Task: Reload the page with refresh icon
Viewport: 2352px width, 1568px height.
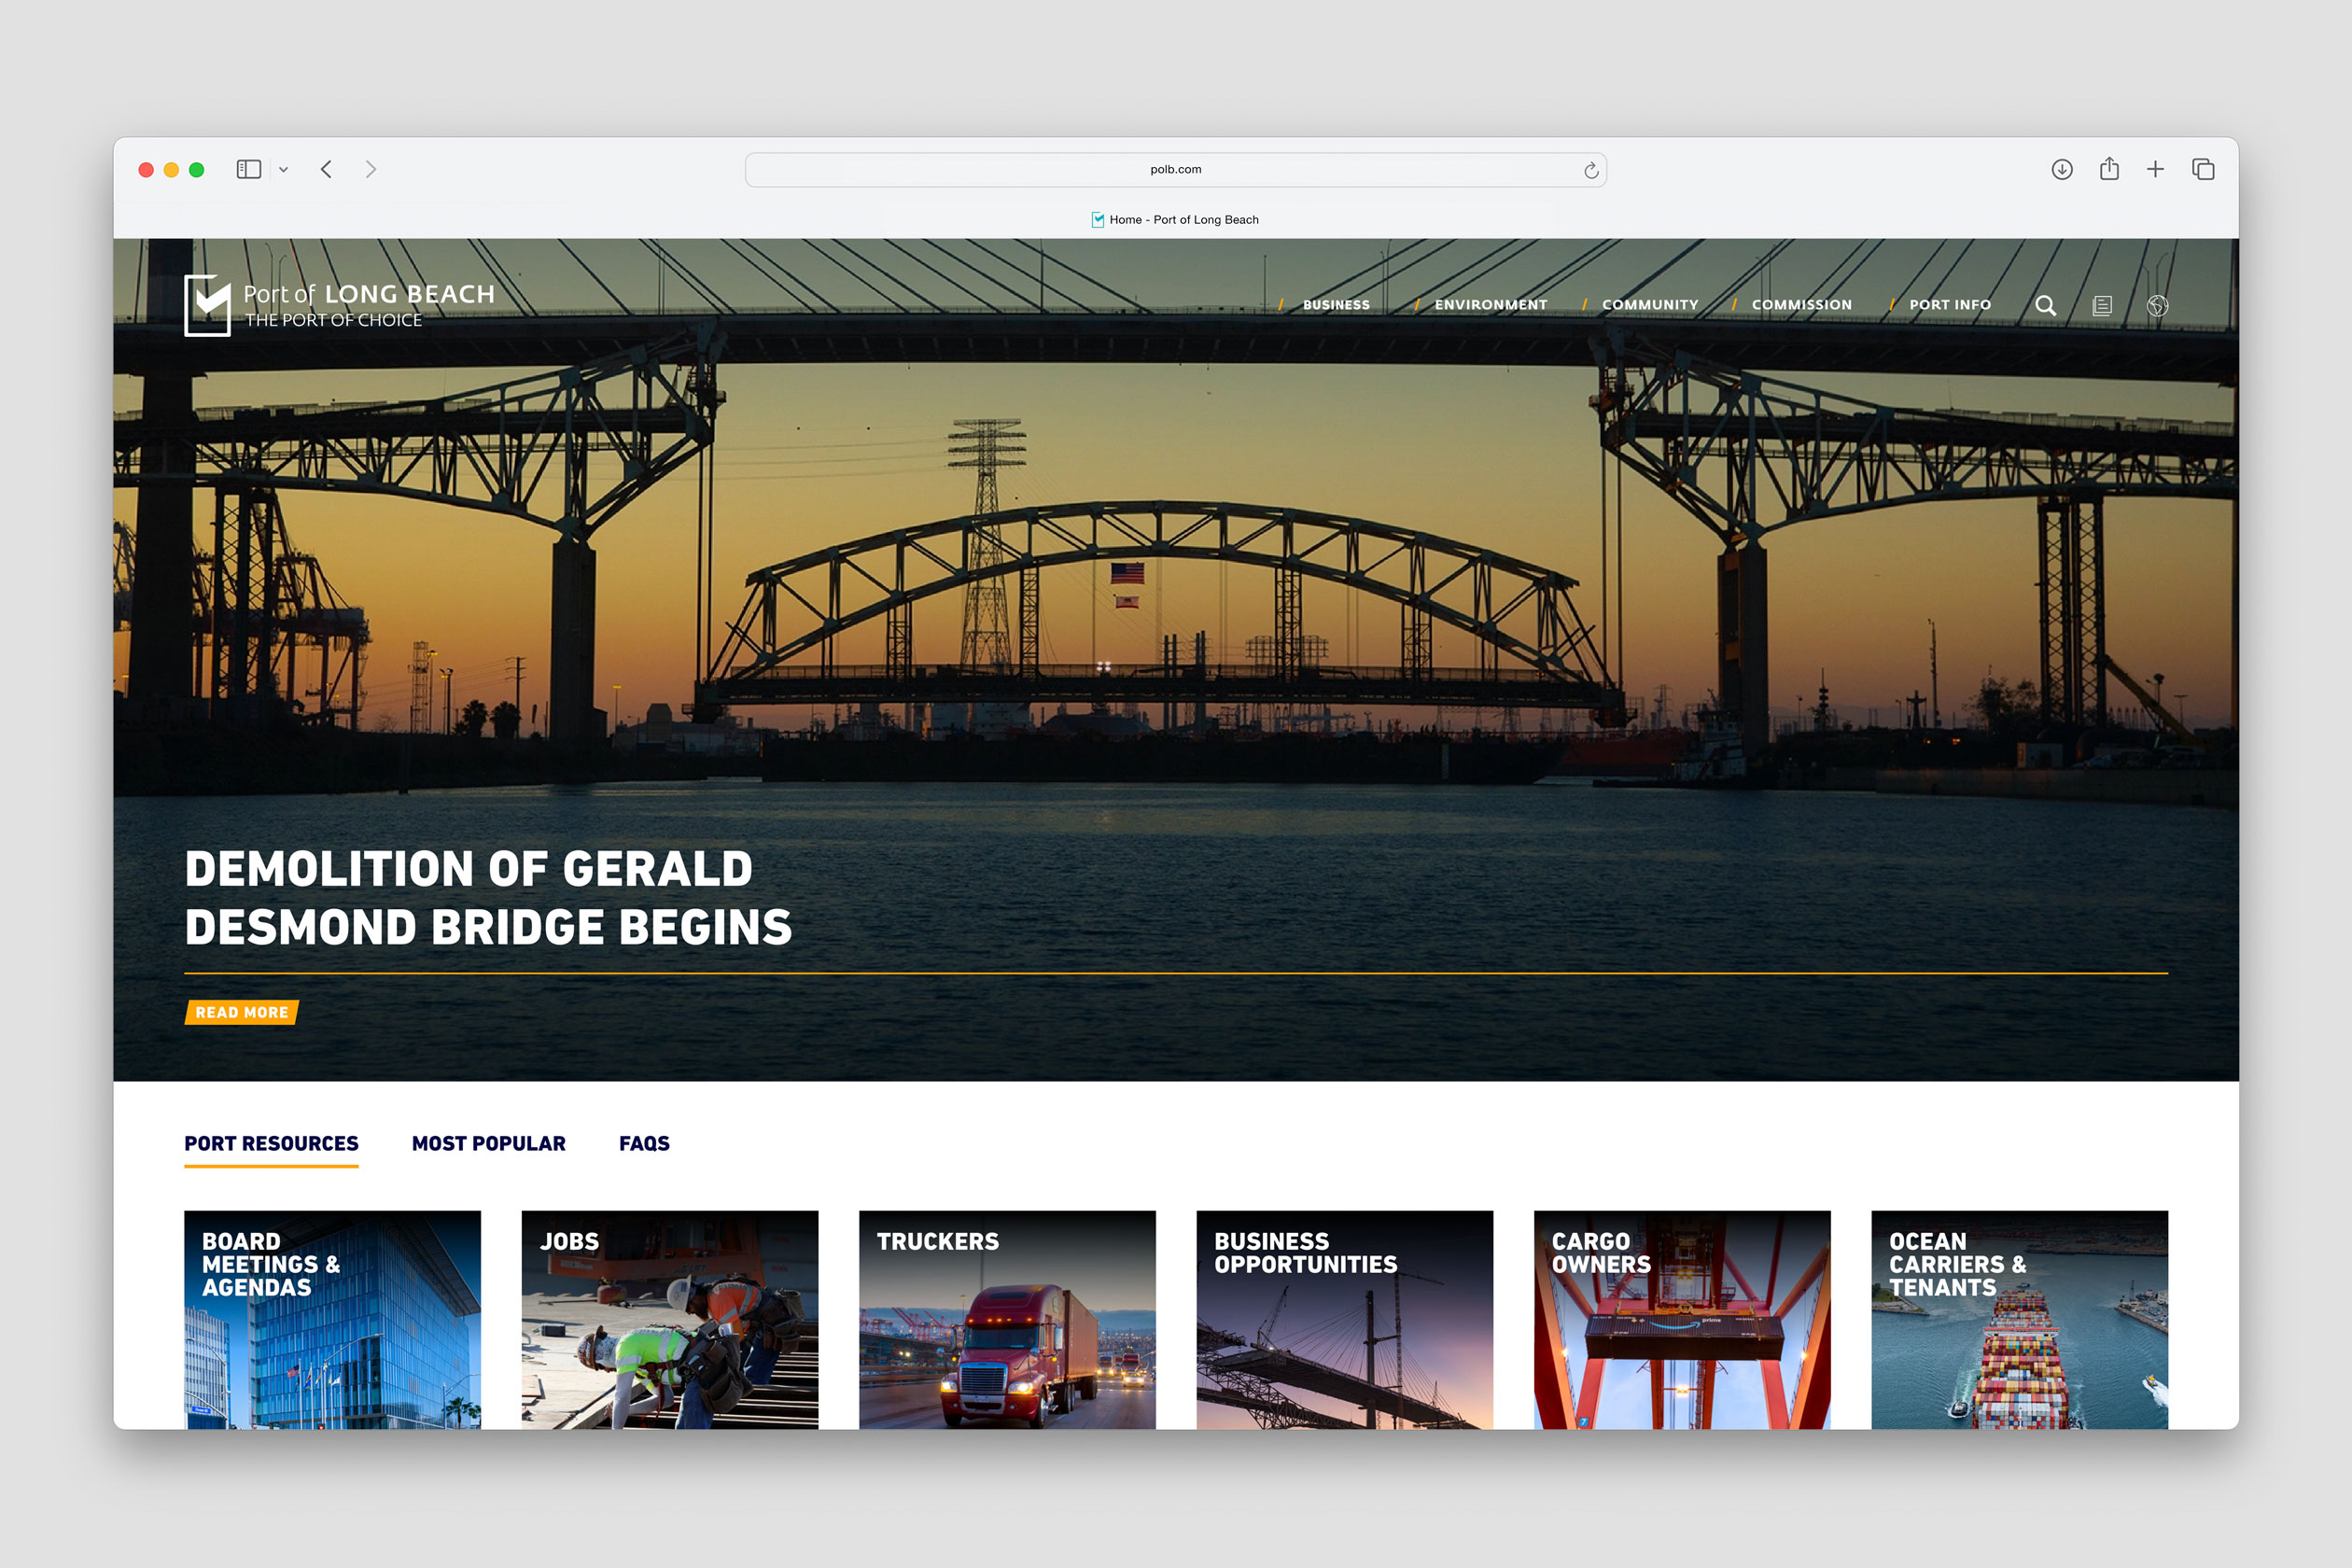Action: [x=1590, y=170]
